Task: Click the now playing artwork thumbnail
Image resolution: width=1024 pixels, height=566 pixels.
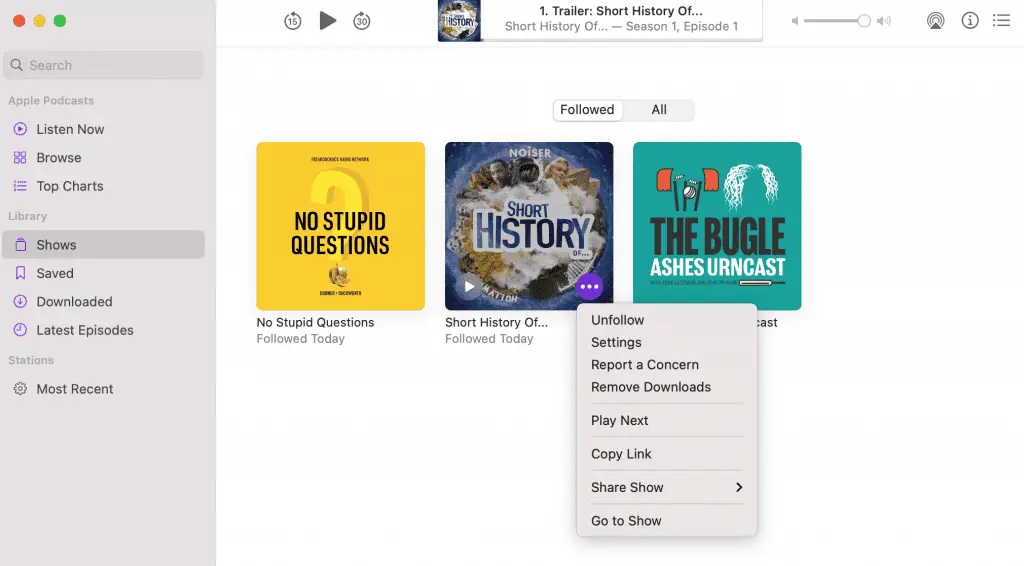Action: (459, 21)
